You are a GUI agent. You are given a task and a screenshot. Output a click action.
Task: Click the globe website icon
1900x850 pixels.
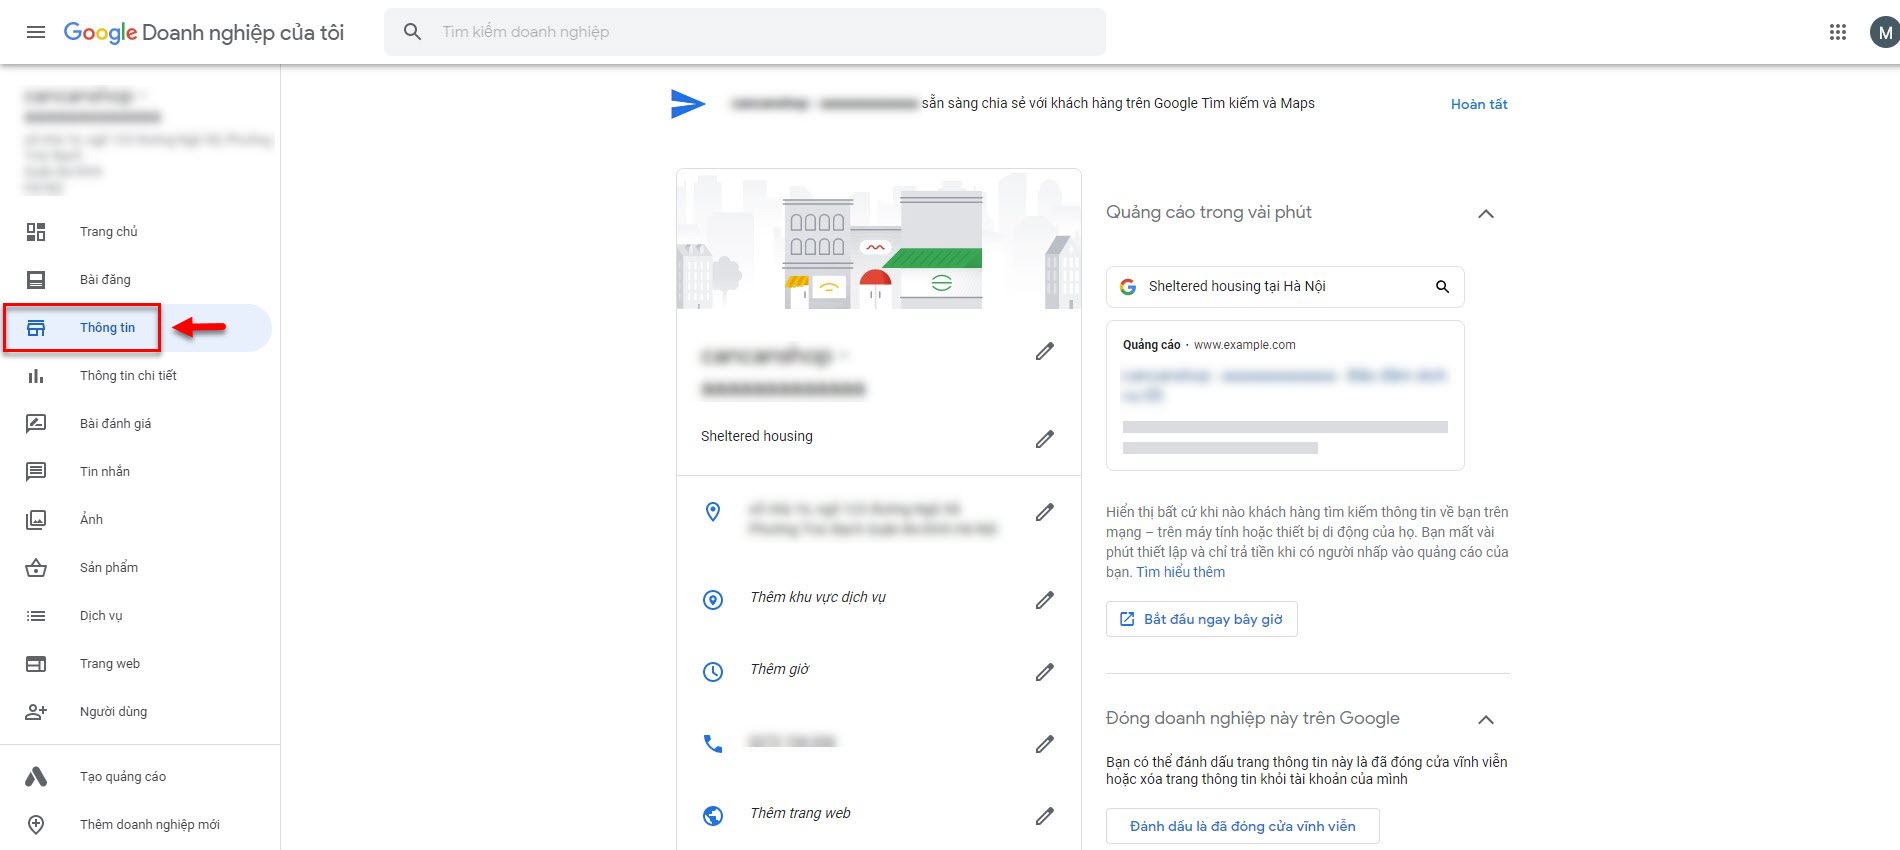click(x=713, y=816)
